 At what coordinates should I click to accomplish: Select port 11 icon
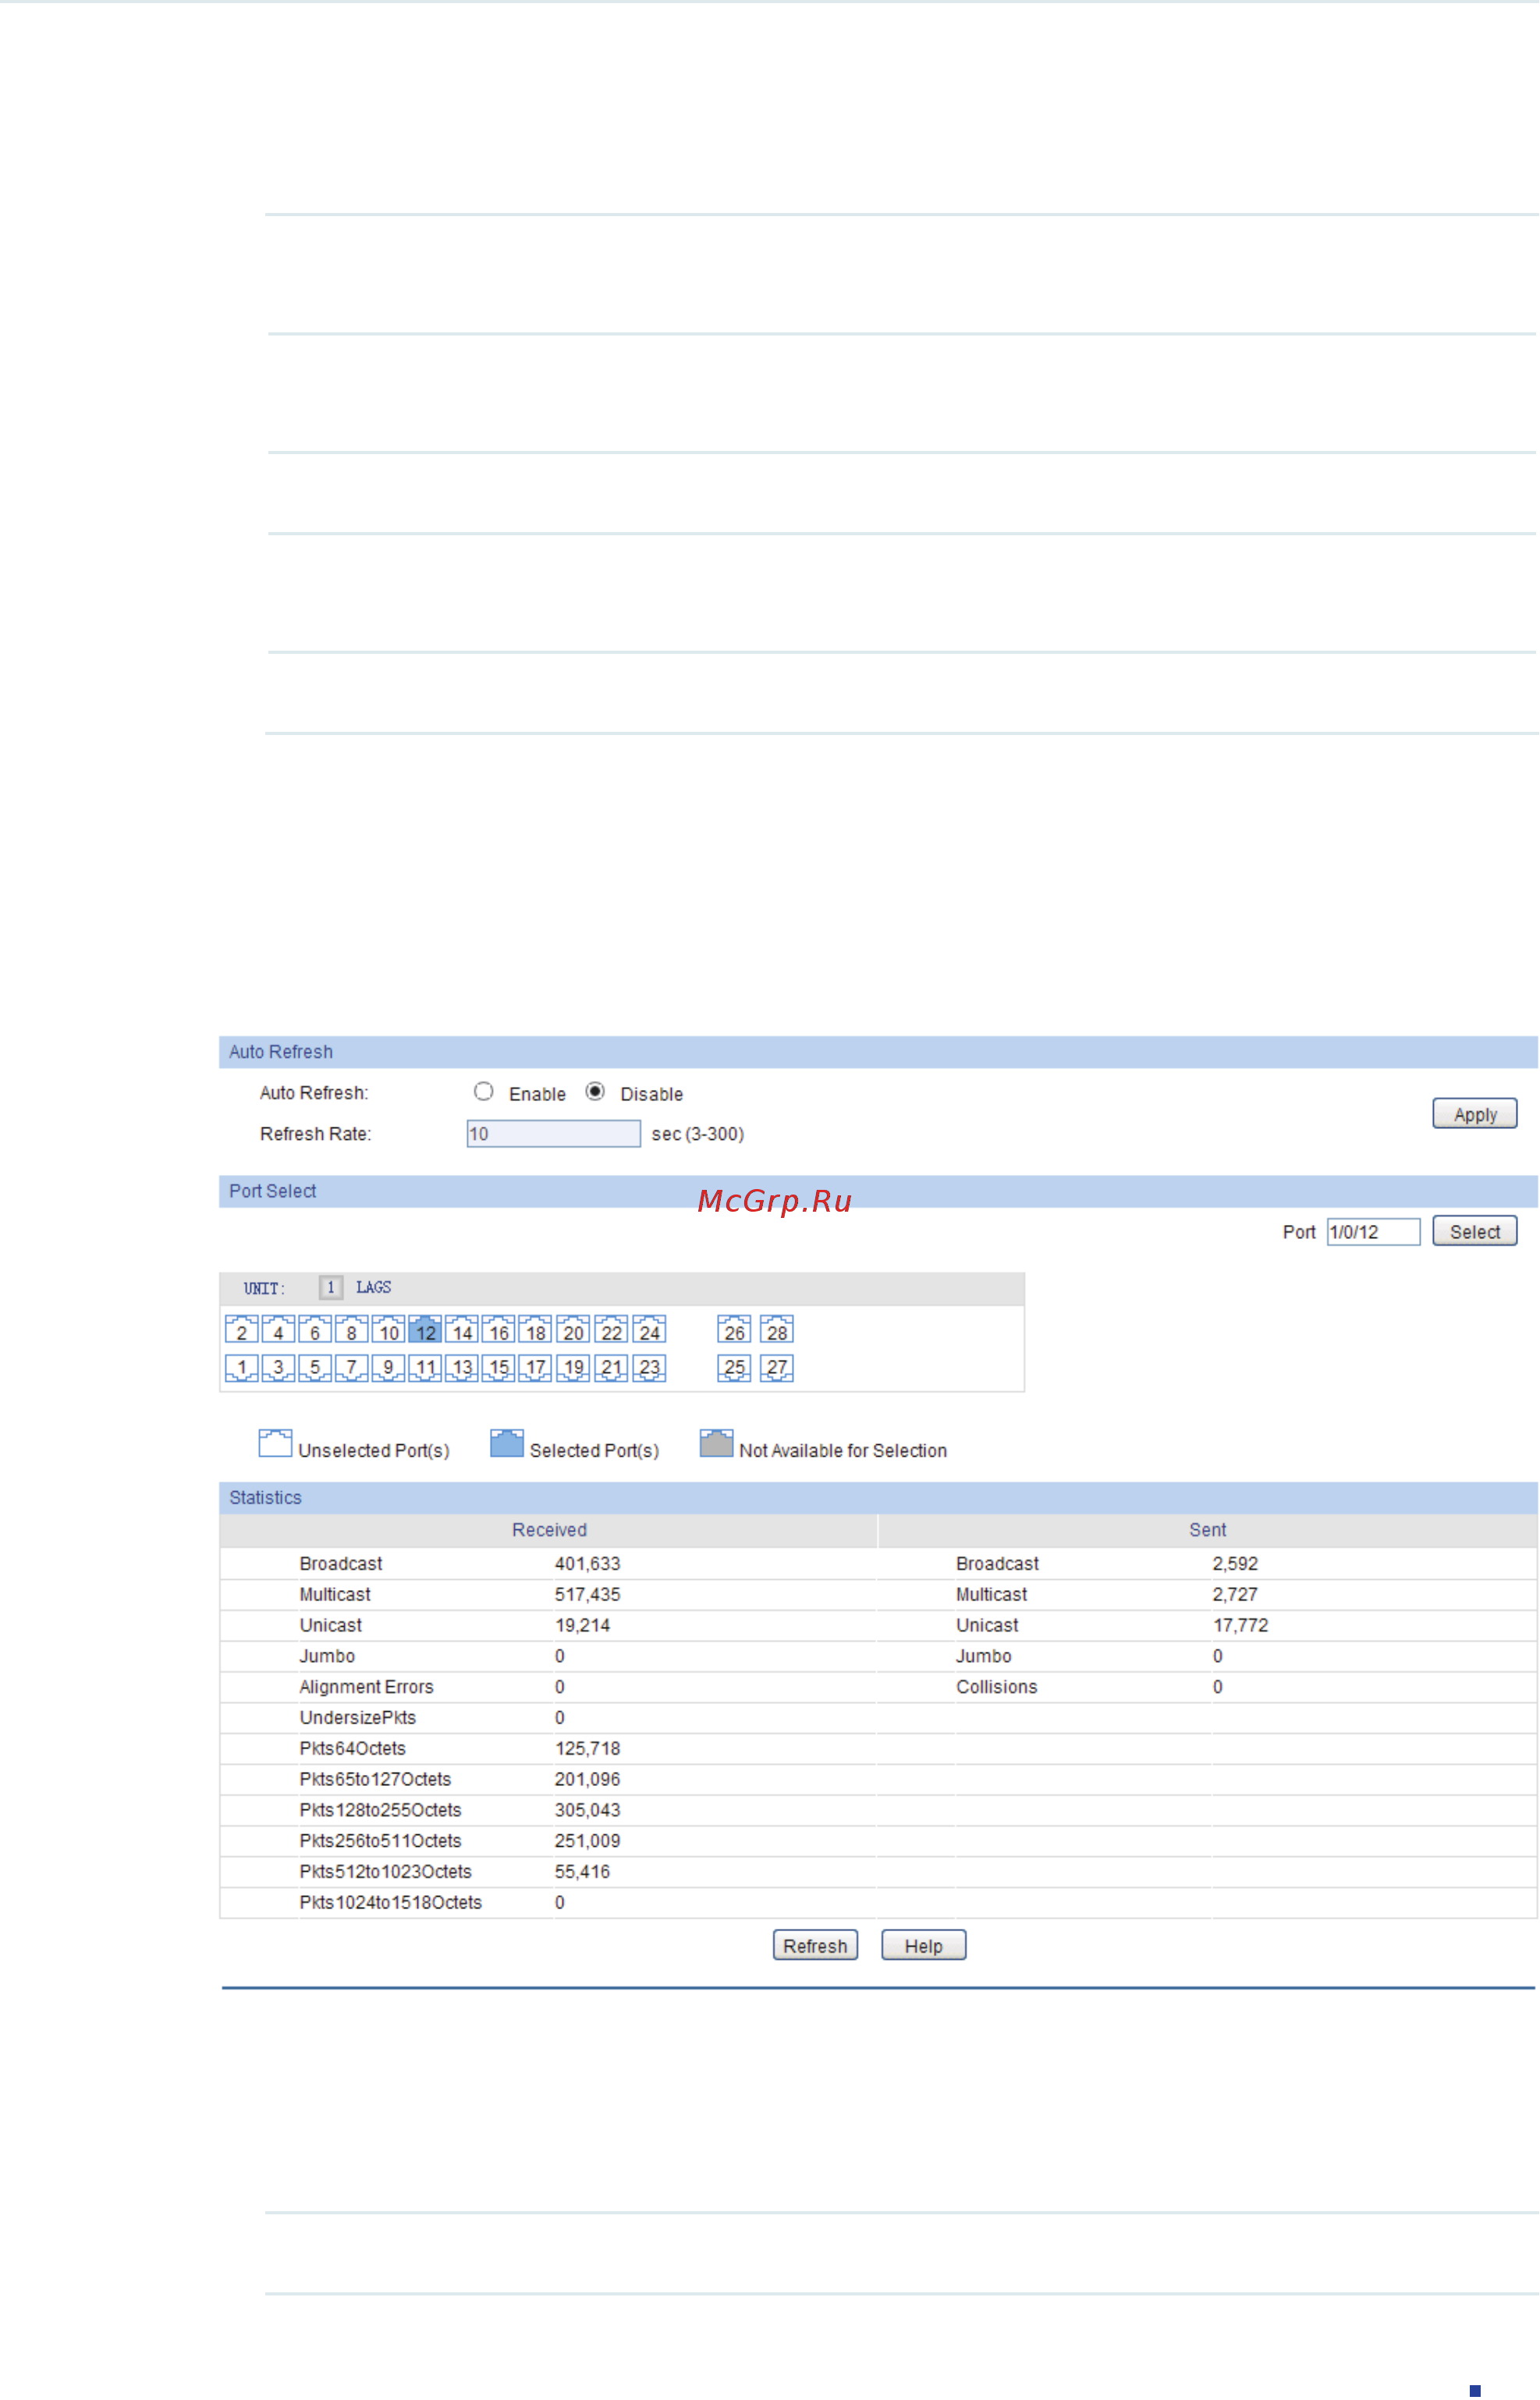click(425, 1368)
